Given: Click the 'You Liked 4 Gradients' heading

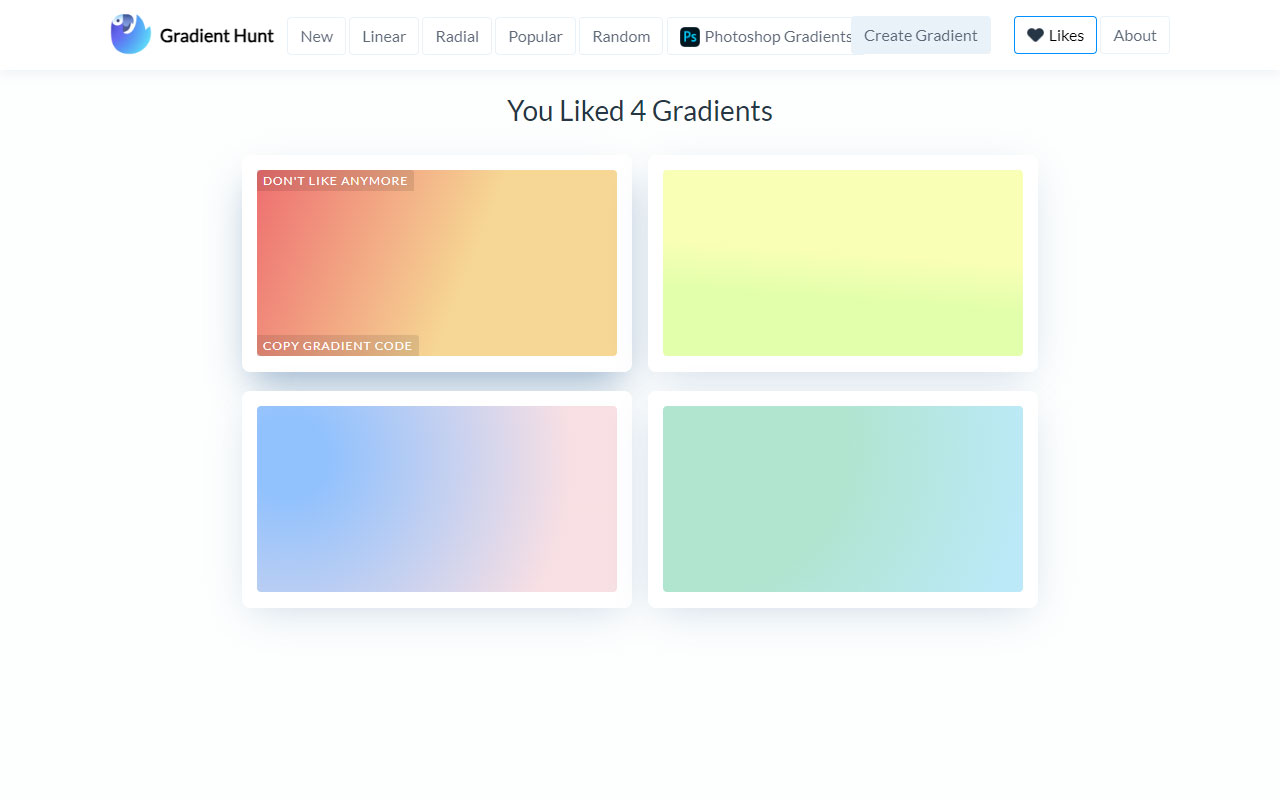Looking at the screenshot, I should coord(639,111).
